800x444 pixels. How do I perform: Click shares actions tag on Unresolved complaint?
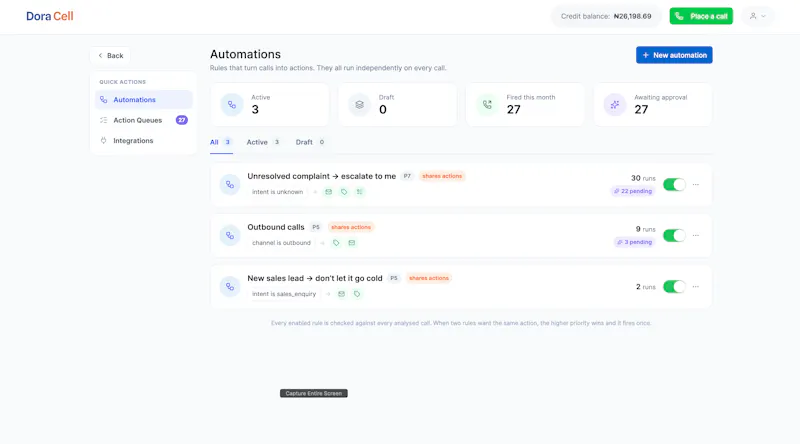click(x=442, y=176)
